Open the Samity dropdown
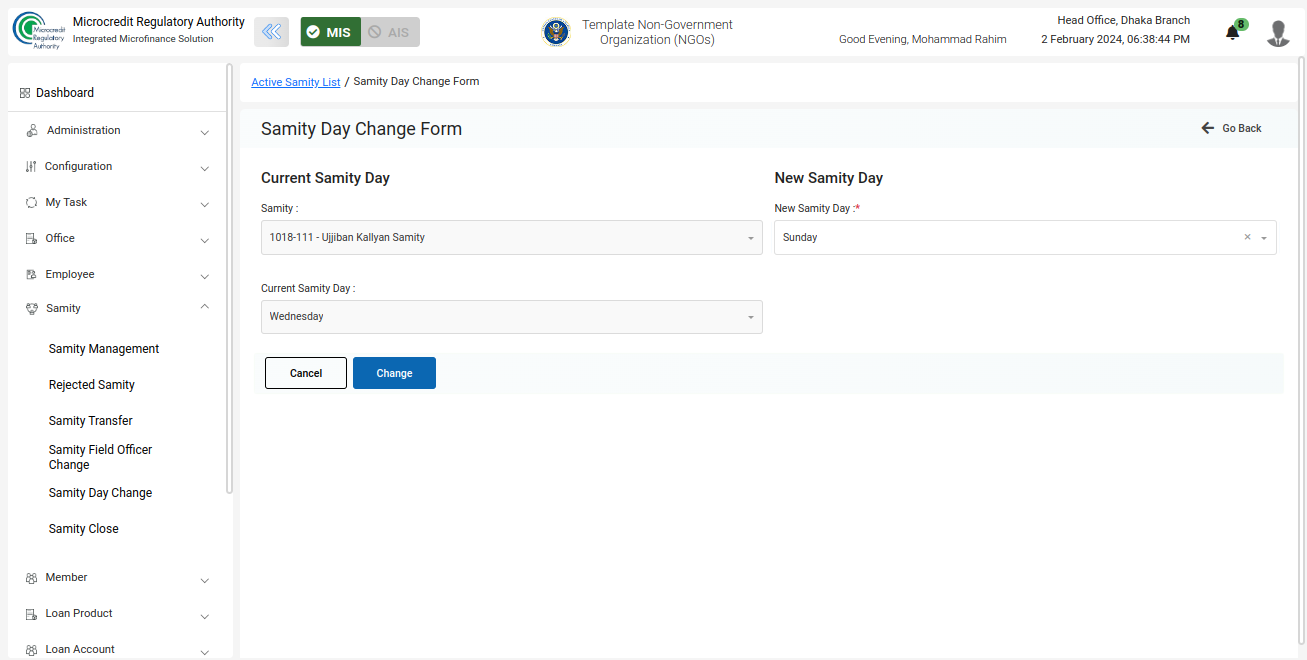 tap(511, 238)
